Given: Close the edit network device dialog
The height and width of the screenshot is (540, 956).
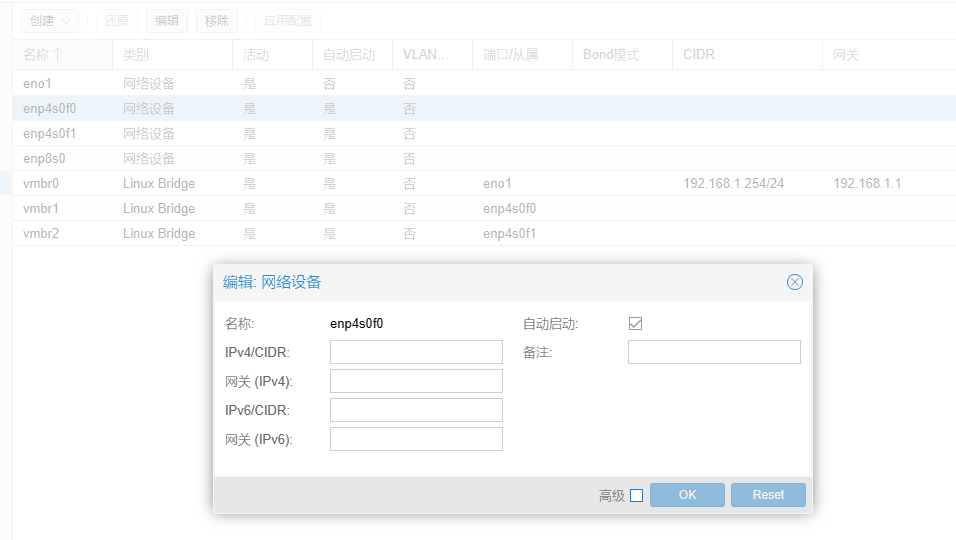Looking at the screenshot, I should tap(794, 282).
